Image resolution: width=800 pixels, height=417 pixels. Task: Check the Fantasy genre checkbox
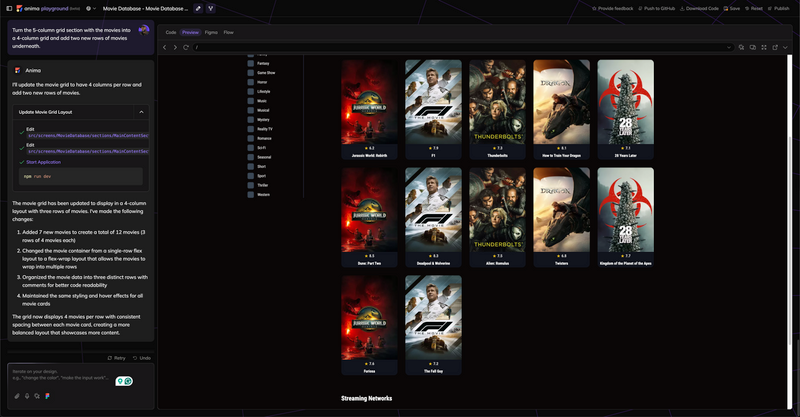(251, 63)
